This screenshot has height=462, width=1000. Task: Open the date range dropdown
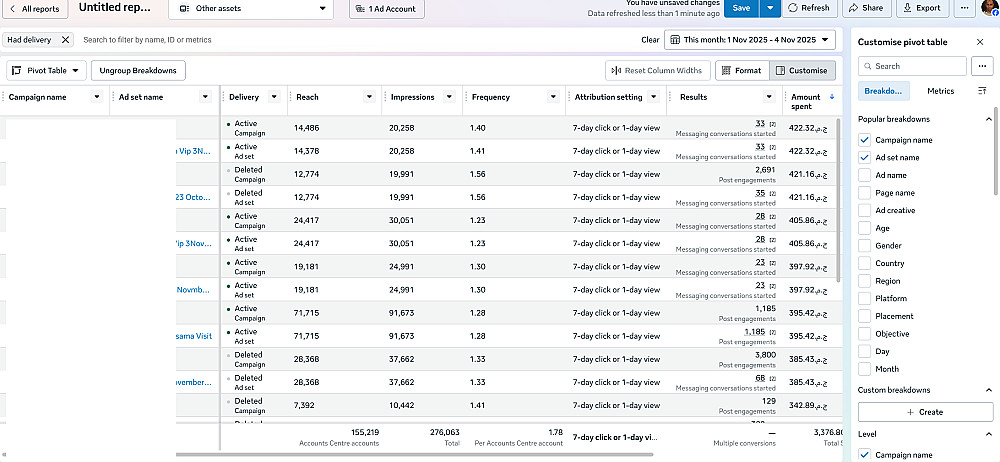click(x=750, y=40)
